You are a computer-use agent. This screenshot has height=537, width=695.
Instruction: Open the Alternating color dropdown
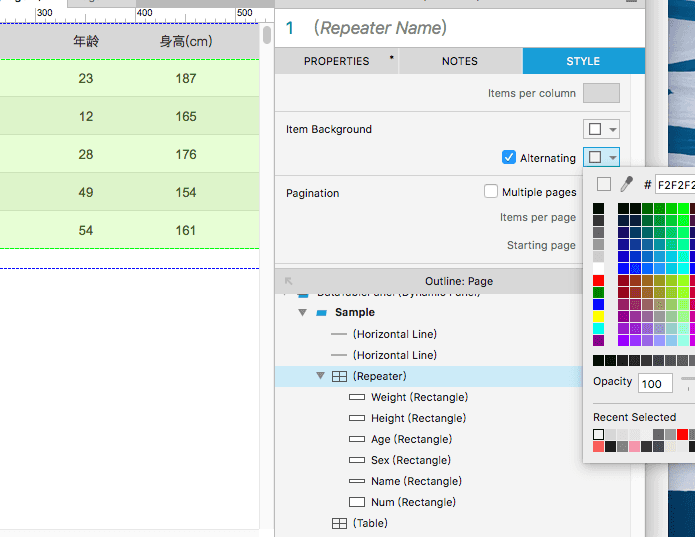pyautogui.click(x=601, y=157)
